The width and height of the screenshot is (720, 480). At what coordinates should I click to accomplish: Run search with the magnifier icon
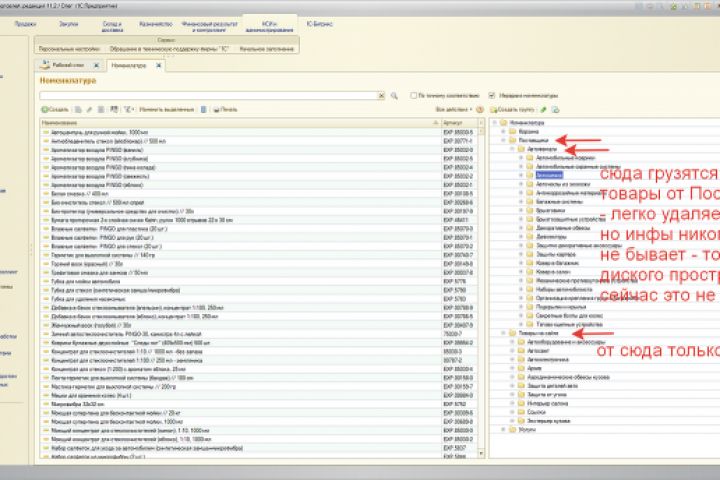pos(394,96)
